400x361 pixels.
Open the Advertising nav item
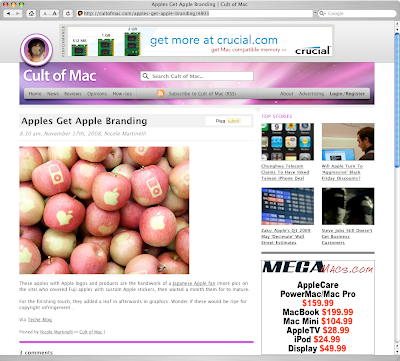coord(311,94)
